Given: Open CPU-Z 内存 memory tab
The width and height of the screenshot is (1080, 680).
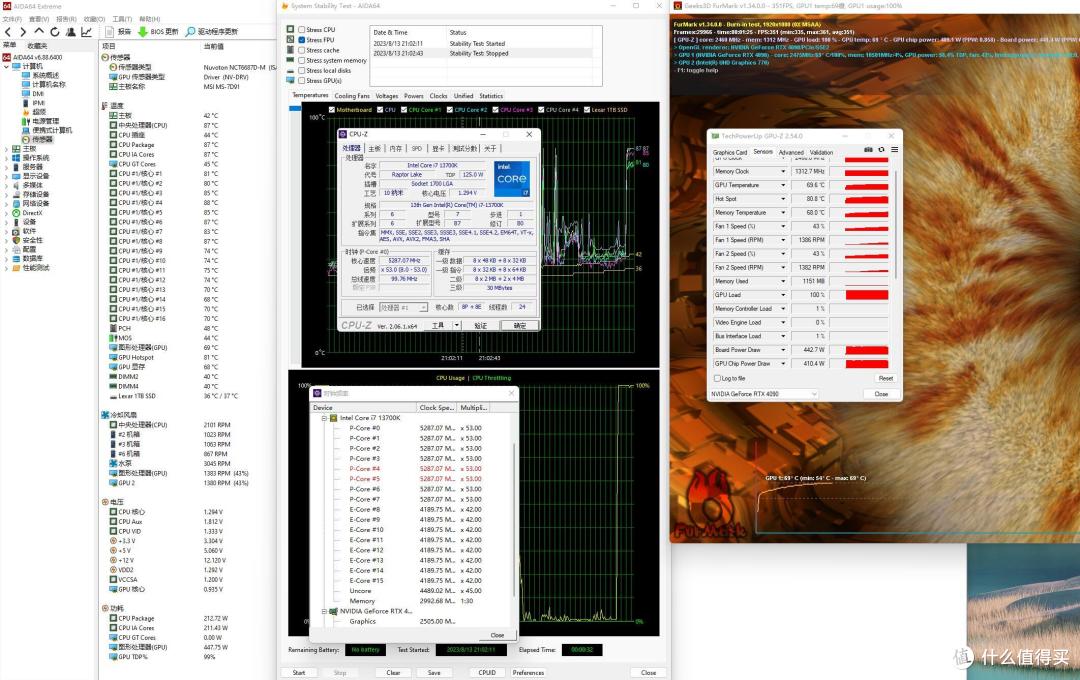Looking at the screenshot, I should pos(395,148).
